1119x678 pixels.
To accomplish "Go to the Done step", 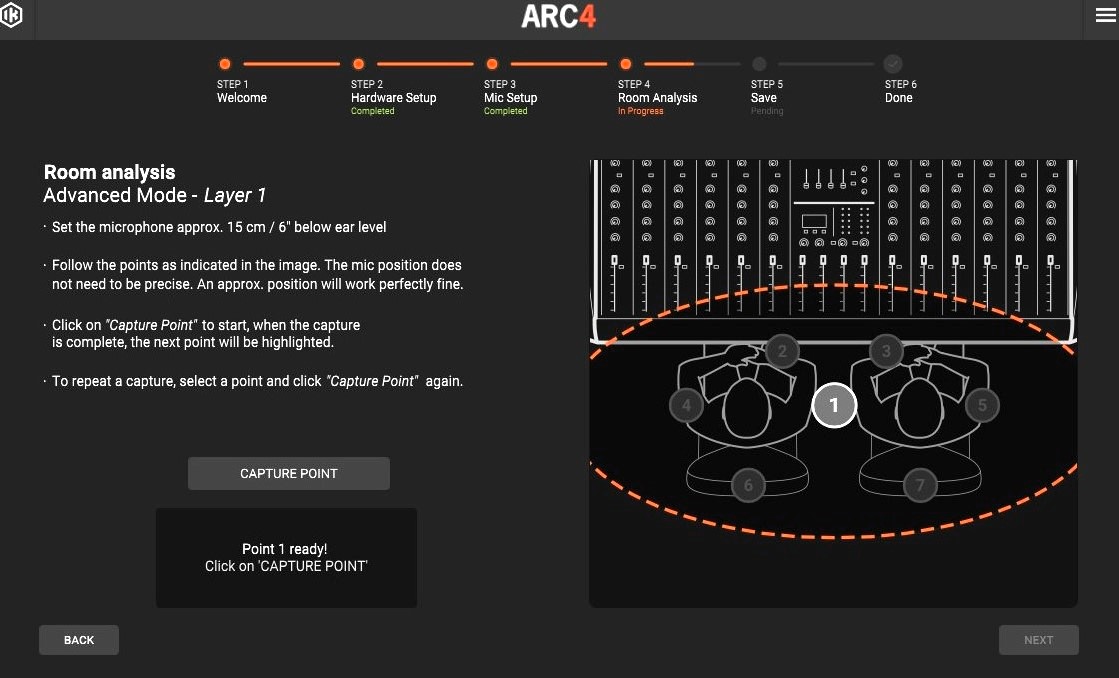I will (x=898, y=98).
